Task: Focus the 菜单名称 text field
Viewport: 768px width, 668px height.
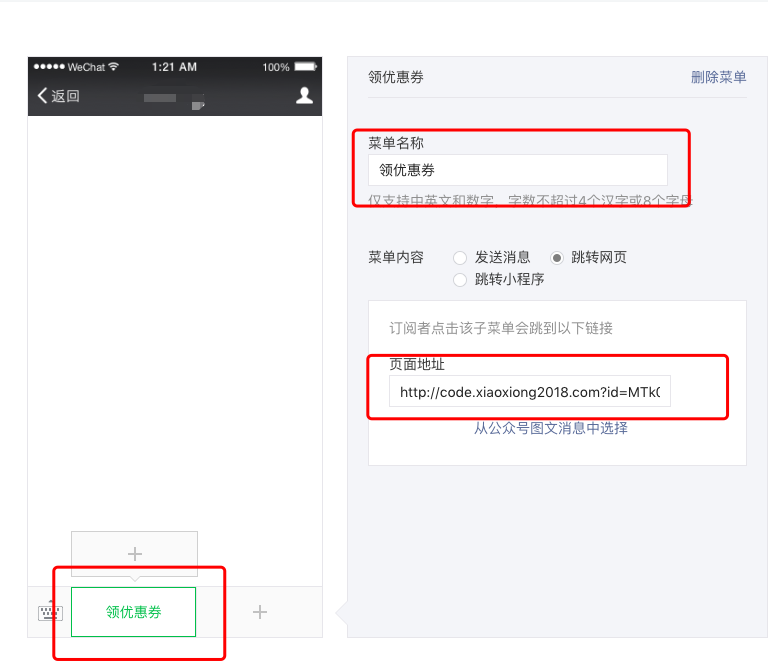Action: point(517,170)
